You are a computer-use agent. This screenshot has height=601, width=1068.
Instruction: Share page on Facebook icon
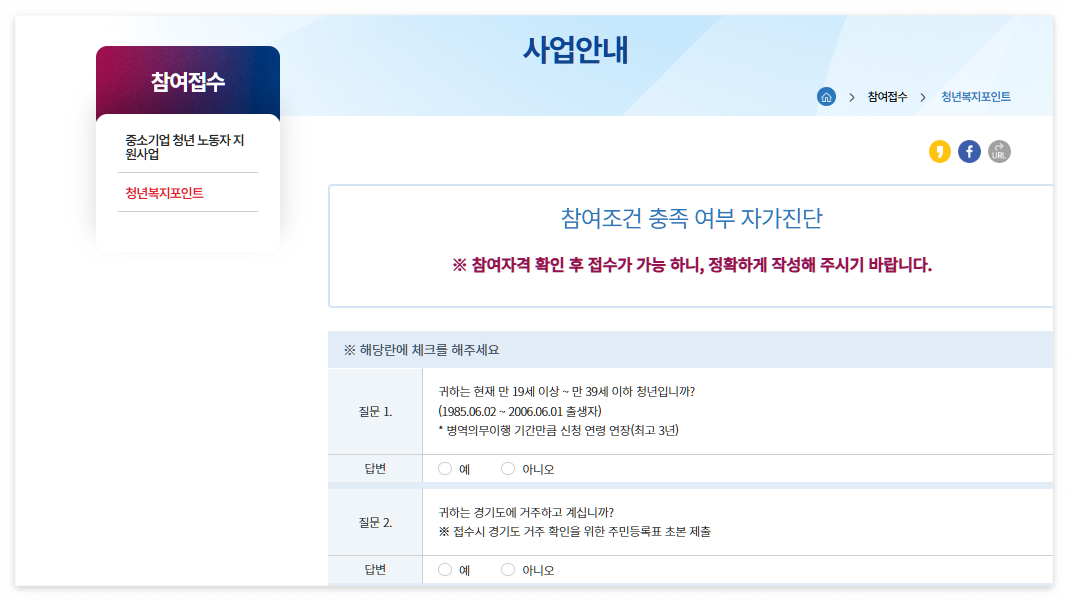coord(969,151)
